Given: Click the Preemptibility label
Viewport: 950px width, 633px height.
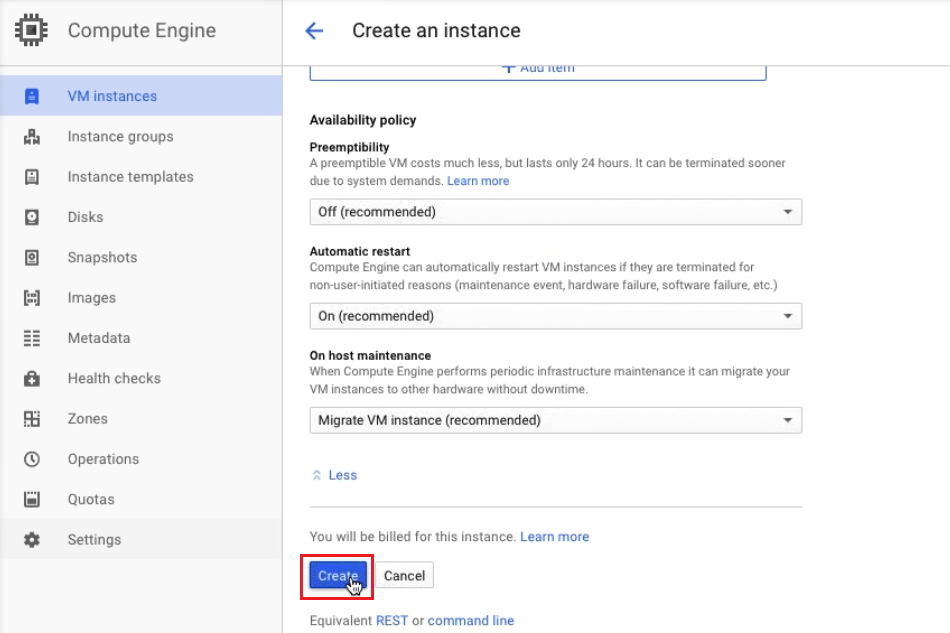Looking at the screenshot, I should 350,147.
